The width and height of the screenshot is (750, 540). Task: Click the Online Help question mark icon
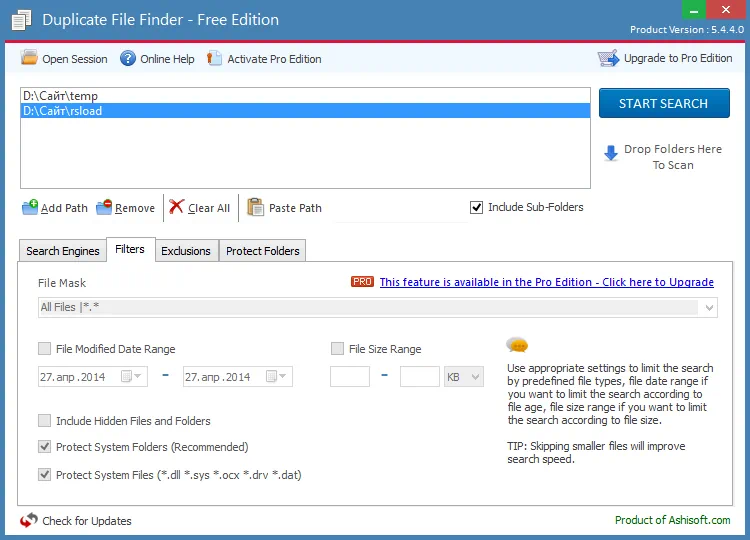(x=128, y=58)
